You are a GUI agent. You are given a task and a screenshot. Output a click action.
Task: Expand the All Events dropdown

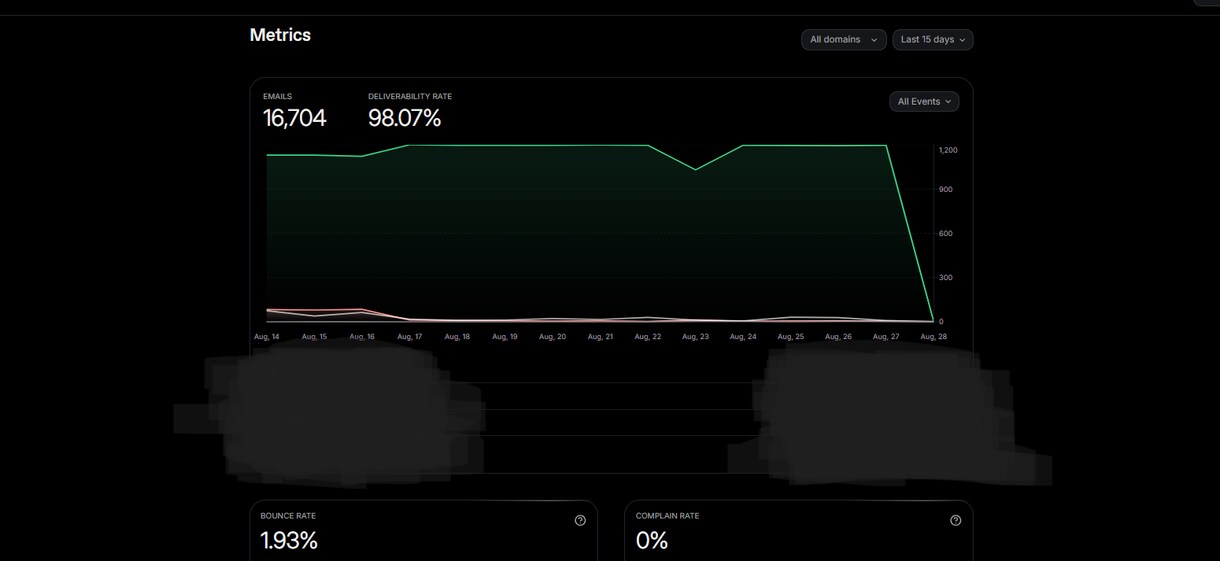coord(924,101)
